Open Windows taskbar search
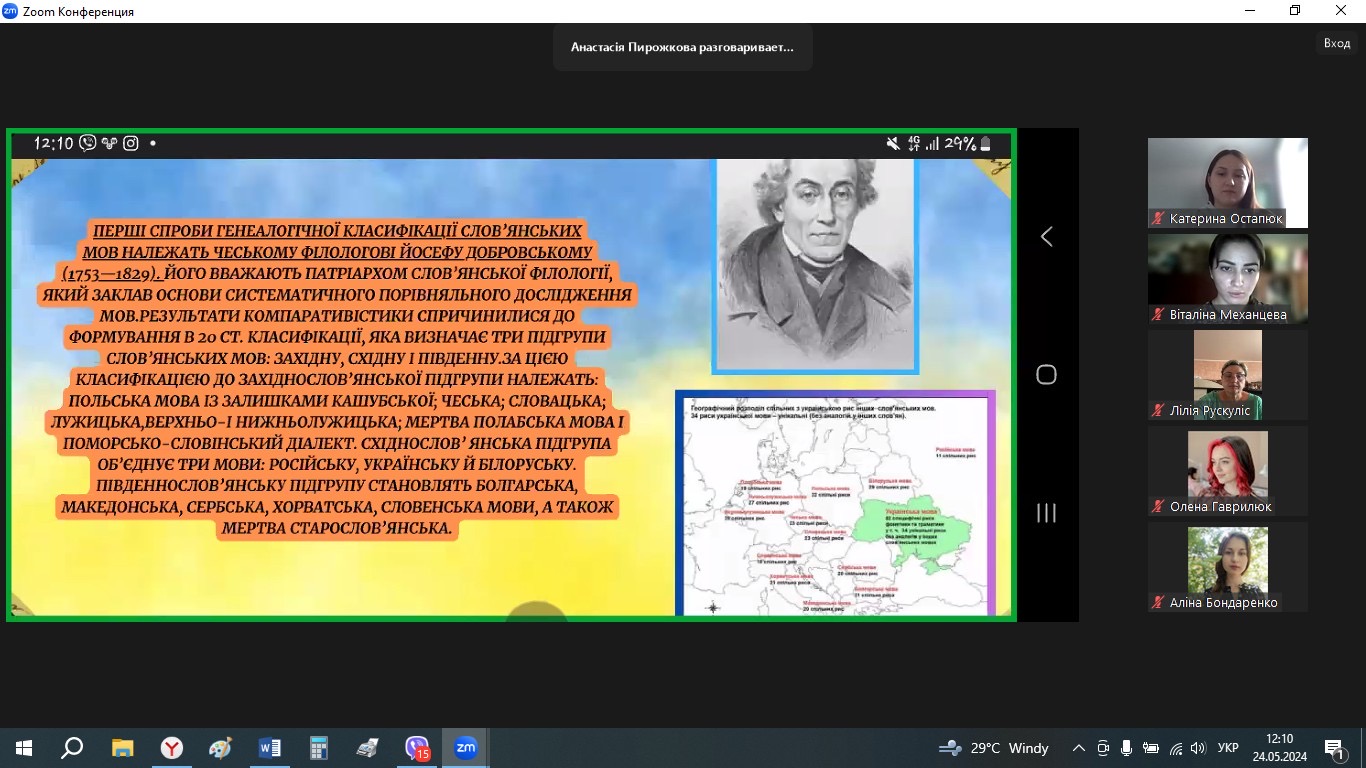Viewport: 1366px width, 768px height. tap(72, 748)
